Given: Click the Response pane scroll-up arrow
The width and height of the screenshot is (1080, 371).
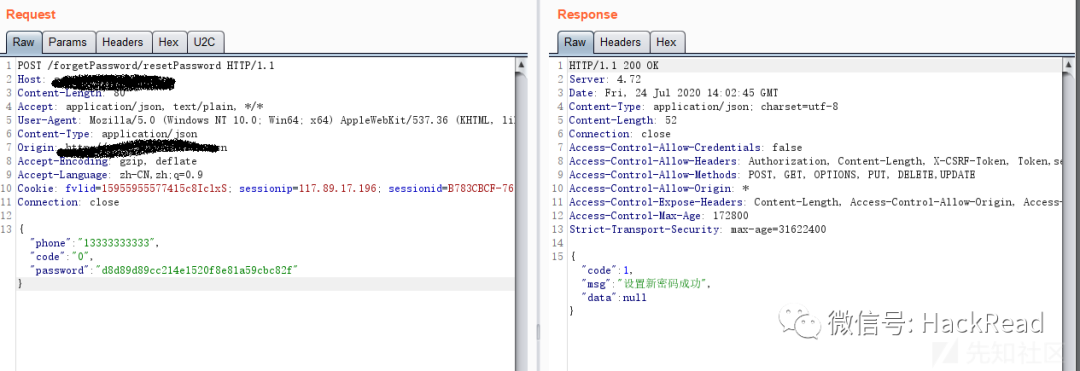Looking at the screenshot, I should pyautogui.click(x=1068, y=64).
